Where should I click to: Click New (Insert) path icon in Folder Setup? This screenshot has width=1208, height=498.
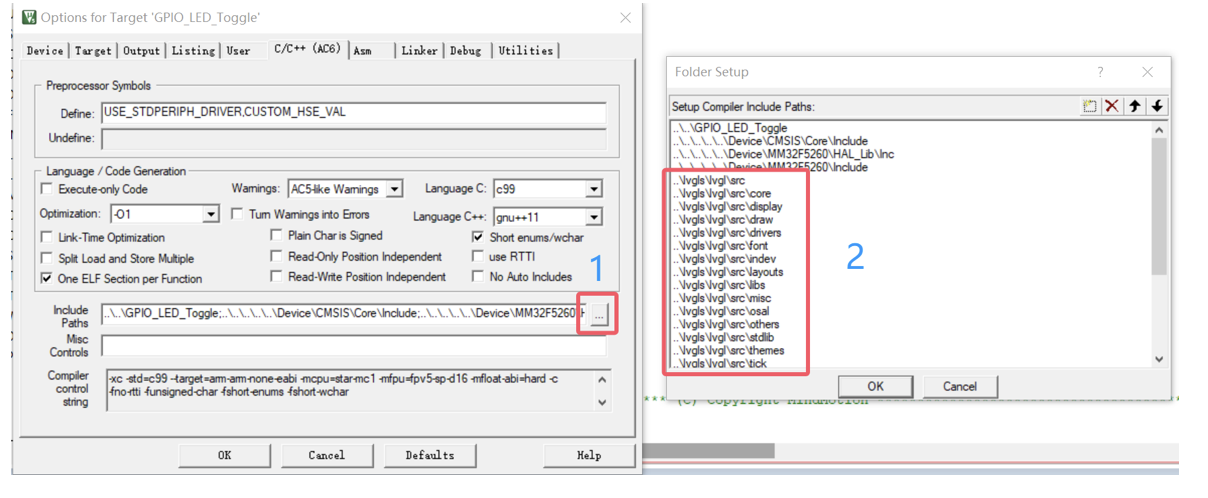[1090, 106]
